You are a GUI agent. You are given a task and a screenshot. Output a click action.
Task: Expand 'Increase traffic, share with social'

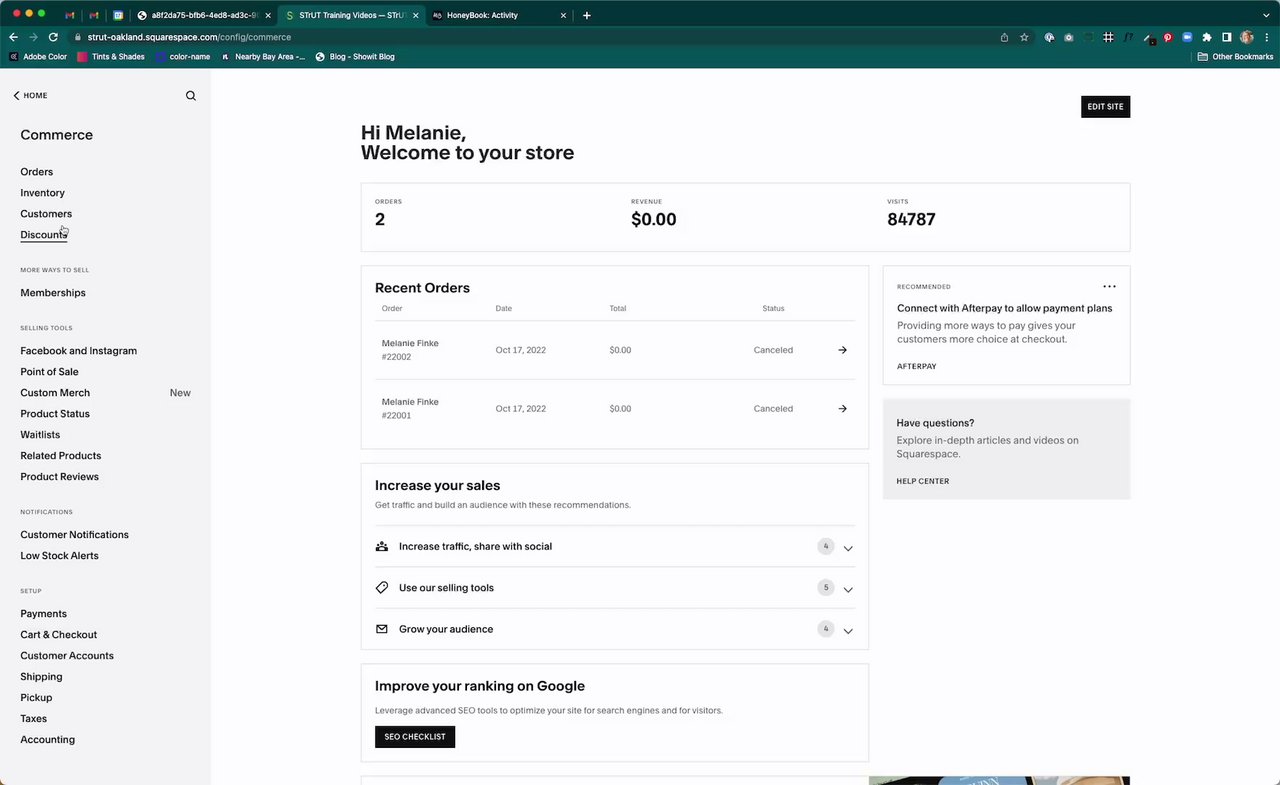pyautogui.click(x=848, y=548)
